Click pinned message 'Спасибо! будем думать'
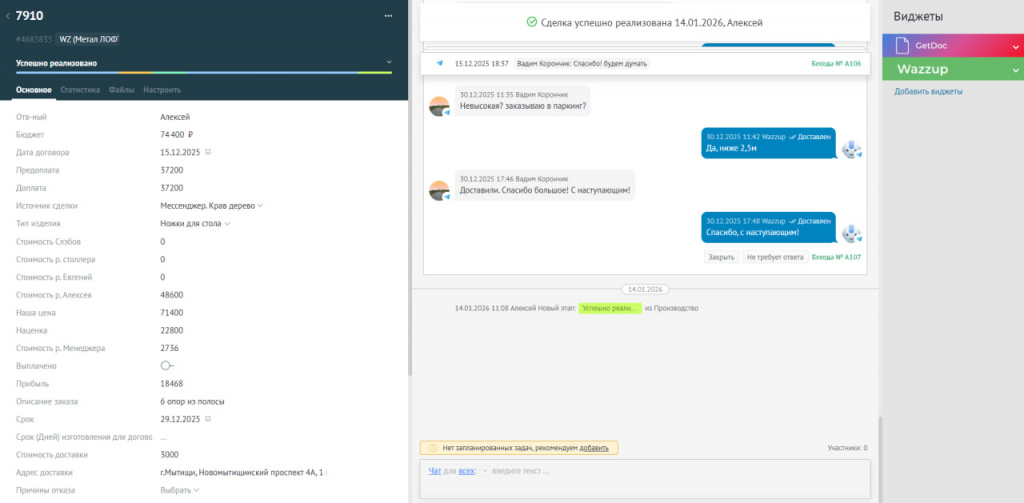 582,64
